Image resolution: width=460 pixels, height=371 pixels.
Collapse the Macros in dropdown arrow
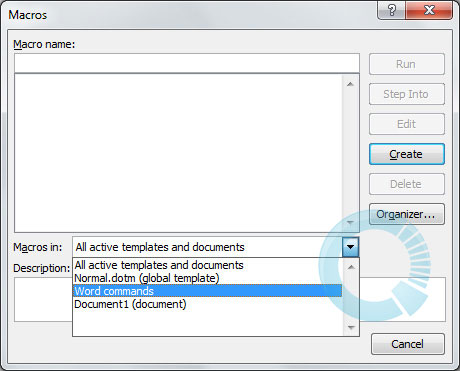(350, 247)
